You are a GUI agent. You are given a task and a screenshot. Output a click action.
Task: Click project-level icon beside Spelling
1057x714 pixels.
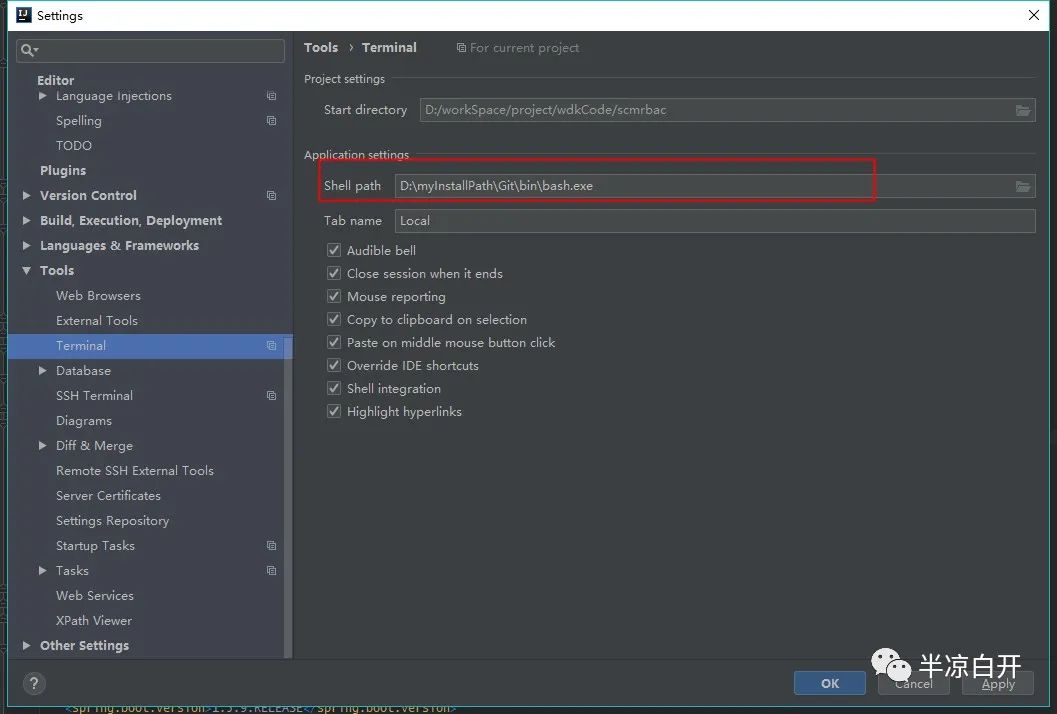tap(272, 121)
